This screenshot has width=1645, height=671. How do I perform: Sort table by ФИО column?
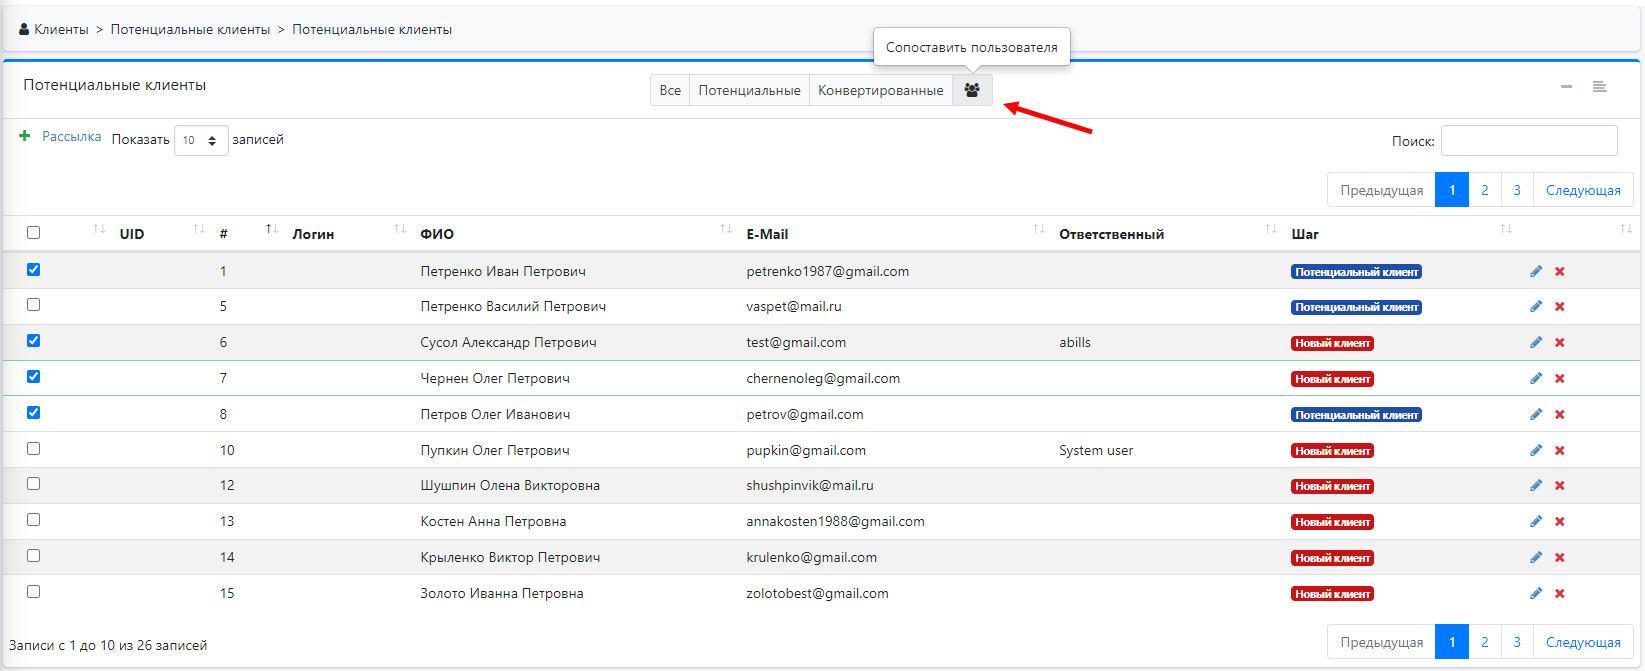point(437,234)
